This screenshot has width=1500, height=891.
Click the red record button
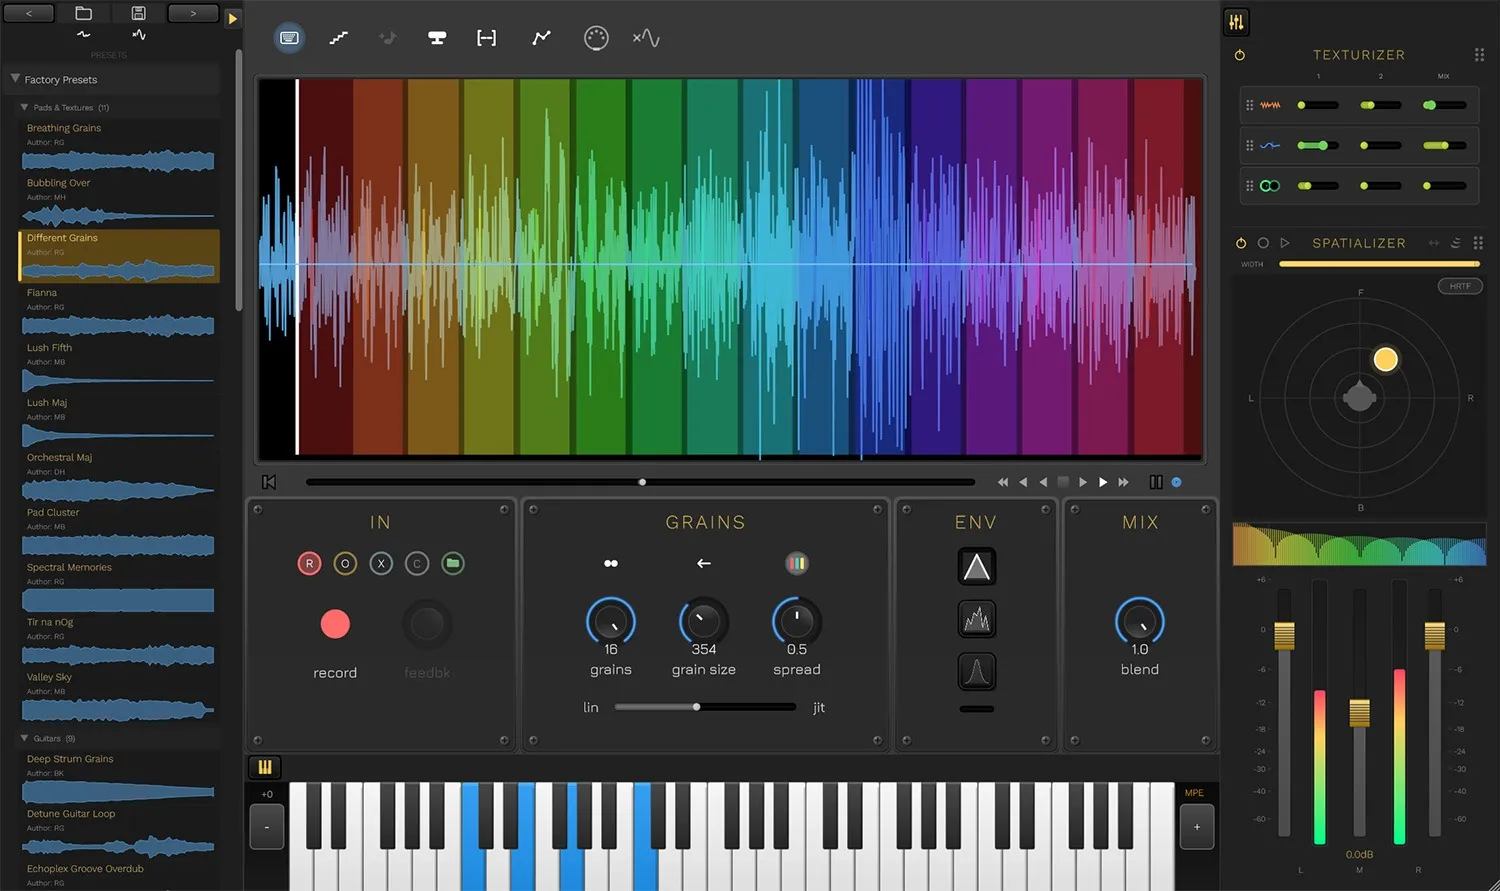(x=335, y=624)
